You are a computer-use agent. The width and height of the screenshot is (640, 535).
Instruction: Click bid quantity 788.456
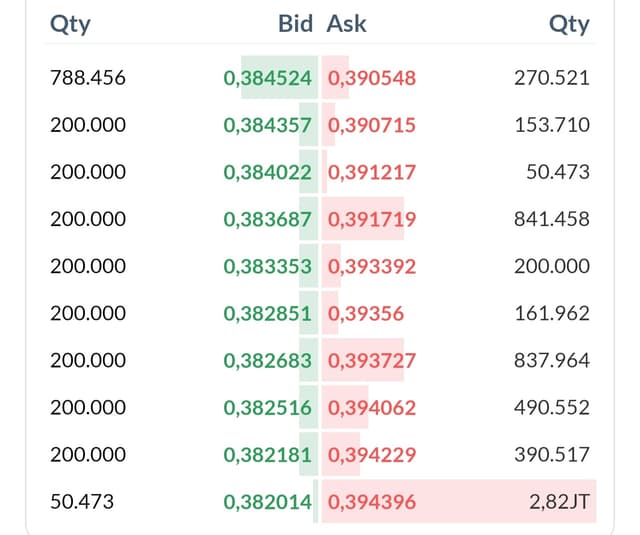[88, 78]
